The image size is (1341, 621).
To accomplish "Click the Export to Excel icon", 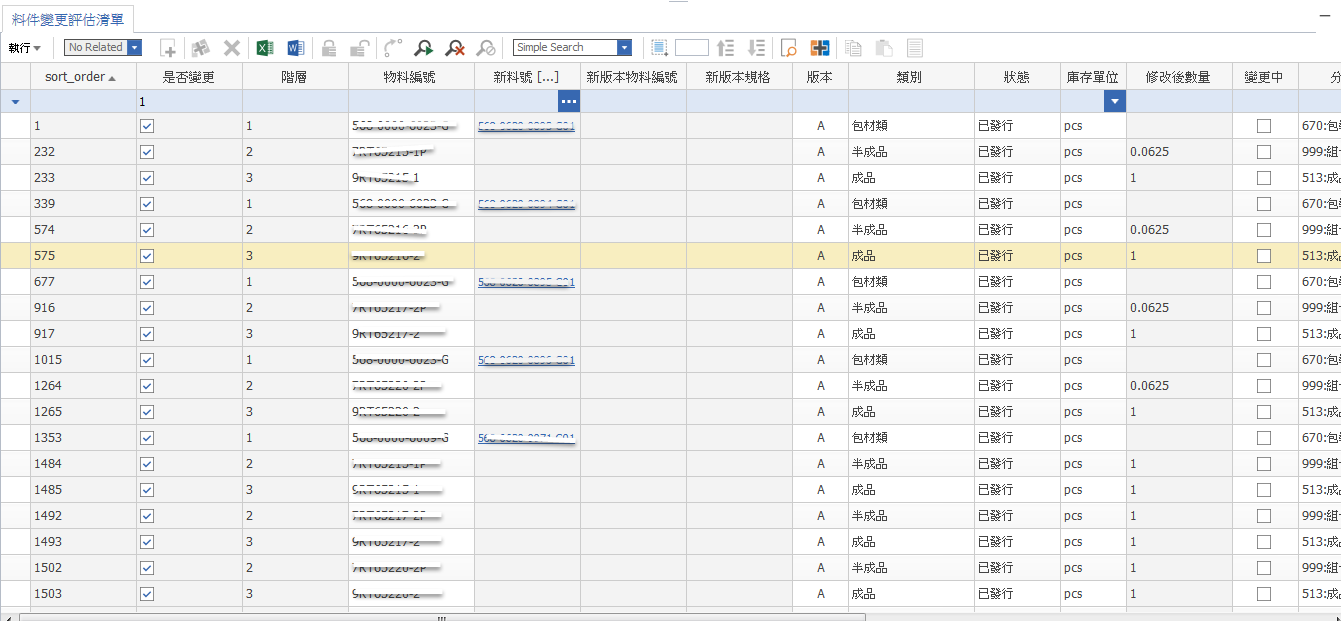I will pos(265,48).
